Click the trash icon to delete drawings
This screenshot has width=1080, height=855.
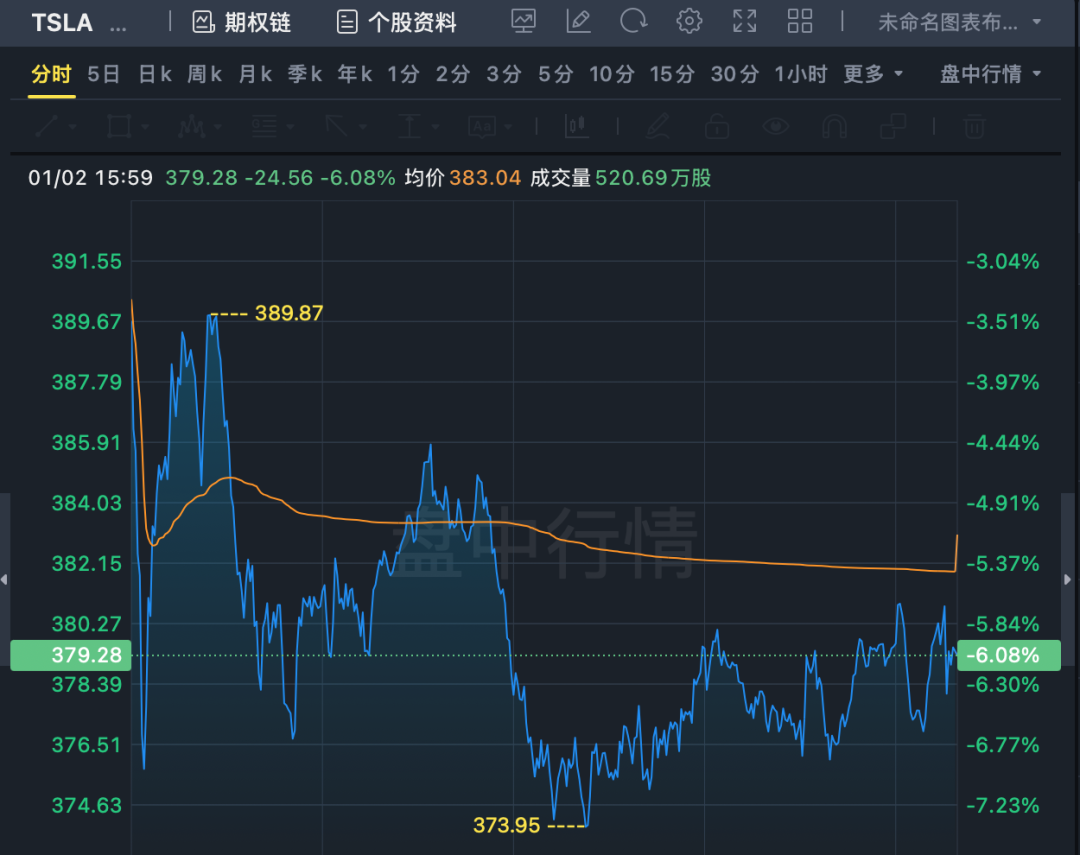(x=974, y=126)
